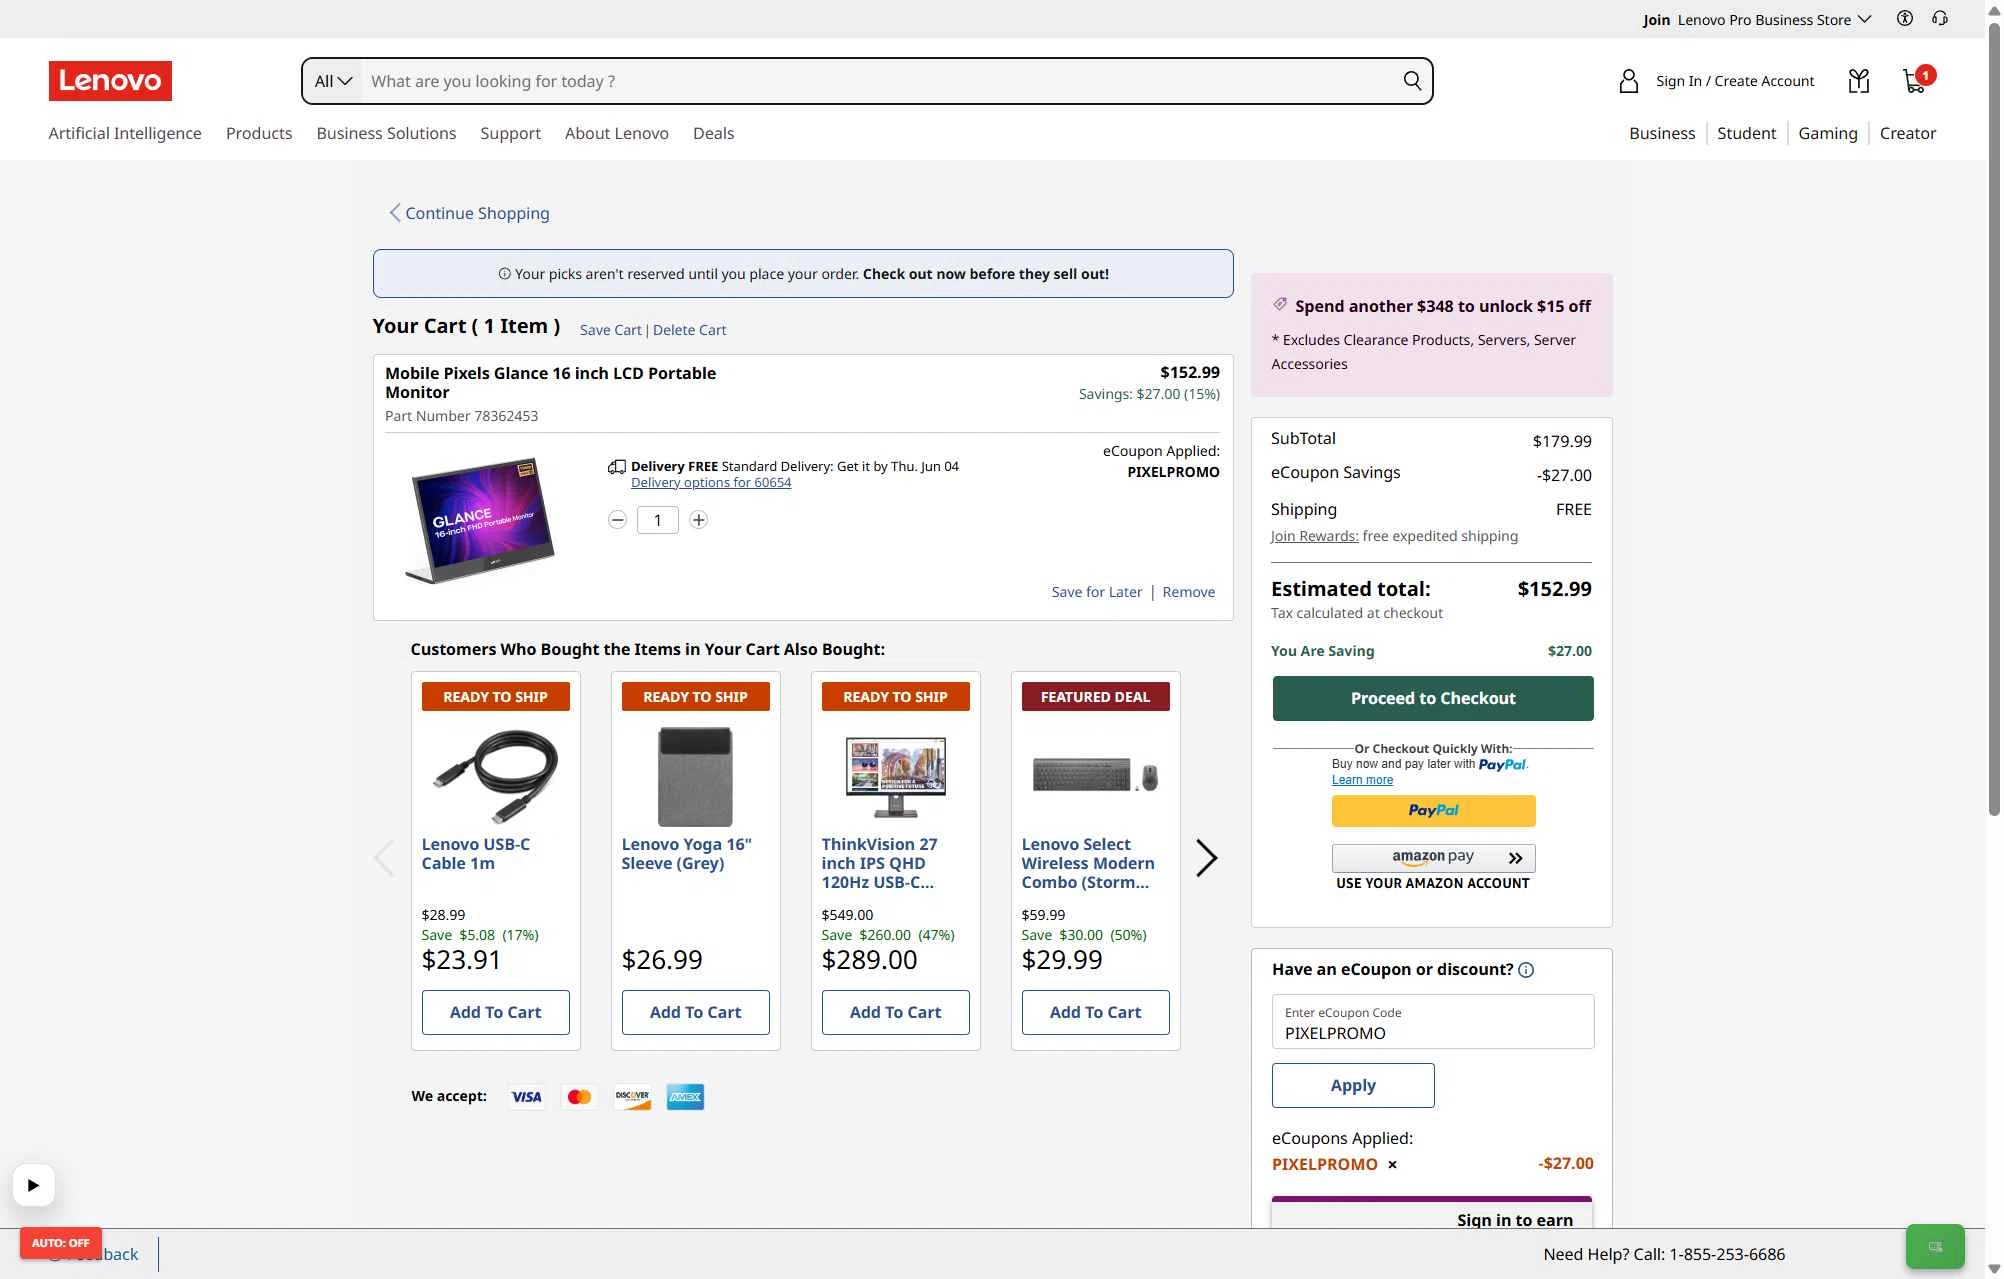Remove PIXELPROMO coupon with the x icon
Image resolution: width=2004 pixels, height=1279 pixels.
coord(1392,1165)
